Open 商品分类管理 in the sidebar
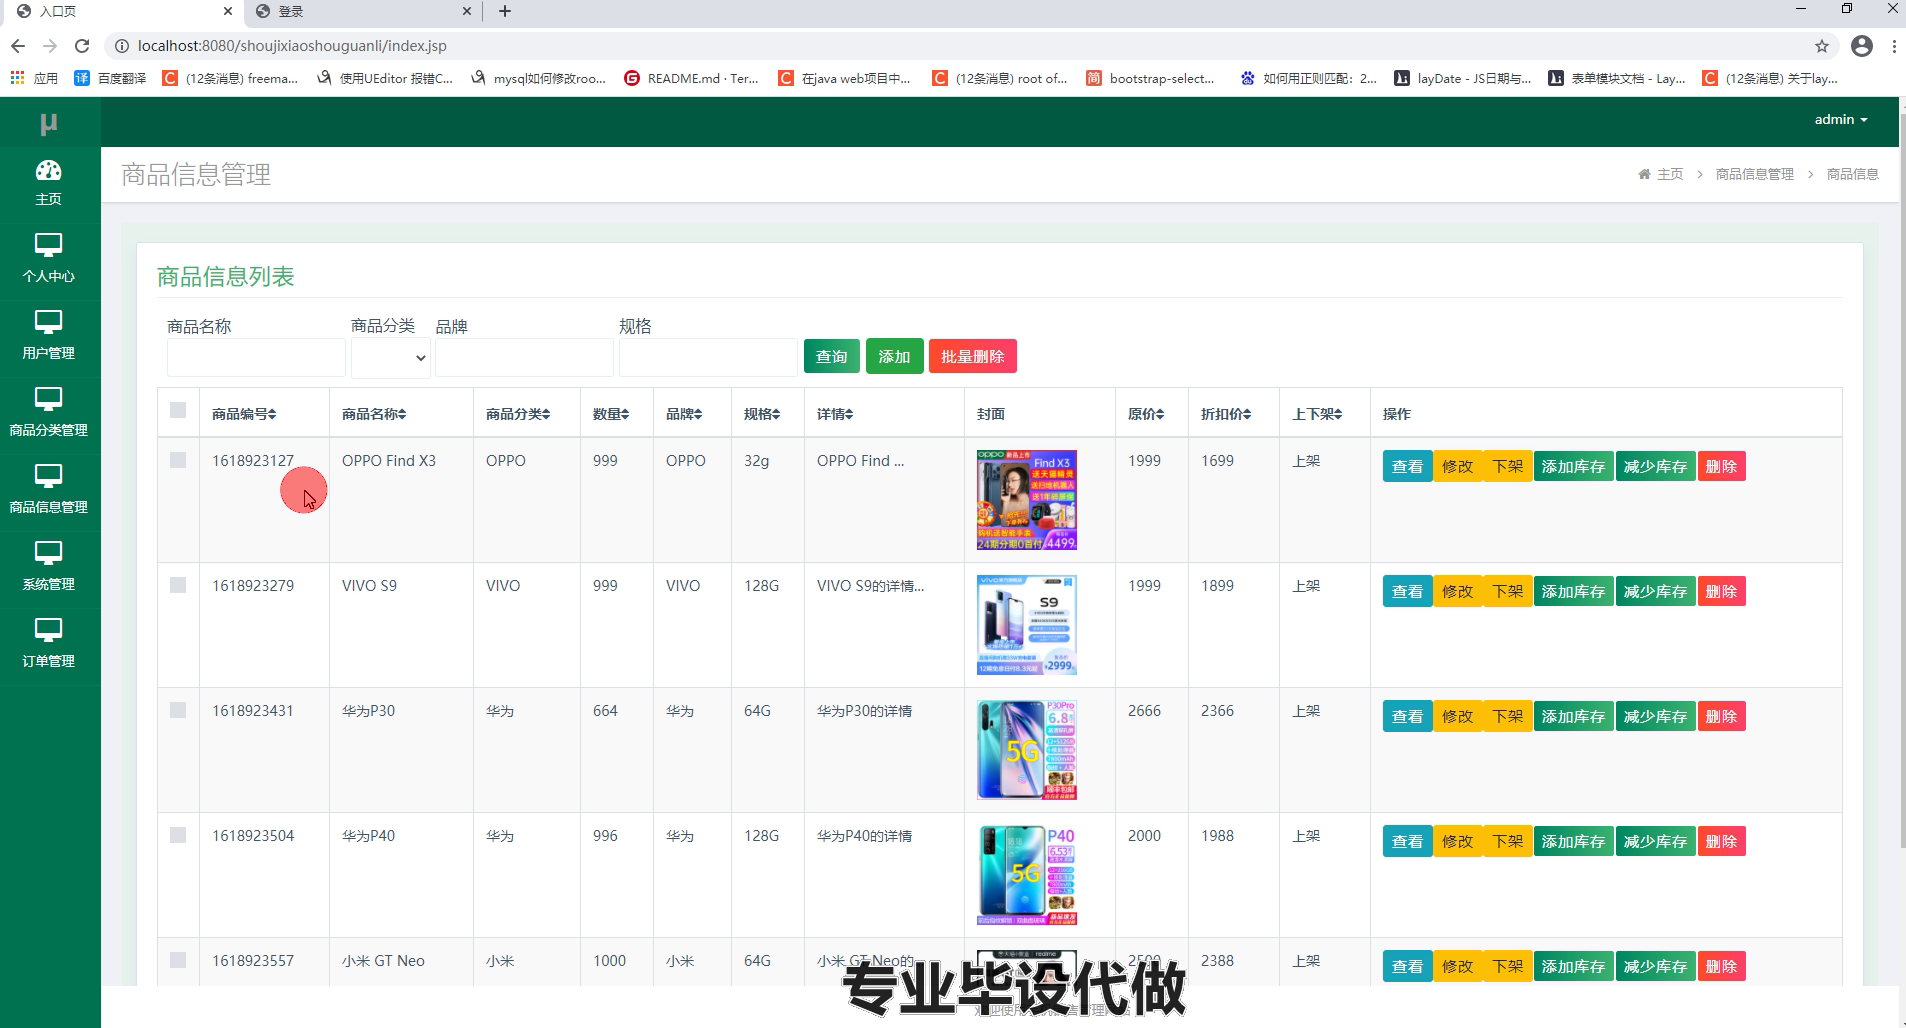The image size is (1906, 1028). pyautogui.click(x=48, y=413)
